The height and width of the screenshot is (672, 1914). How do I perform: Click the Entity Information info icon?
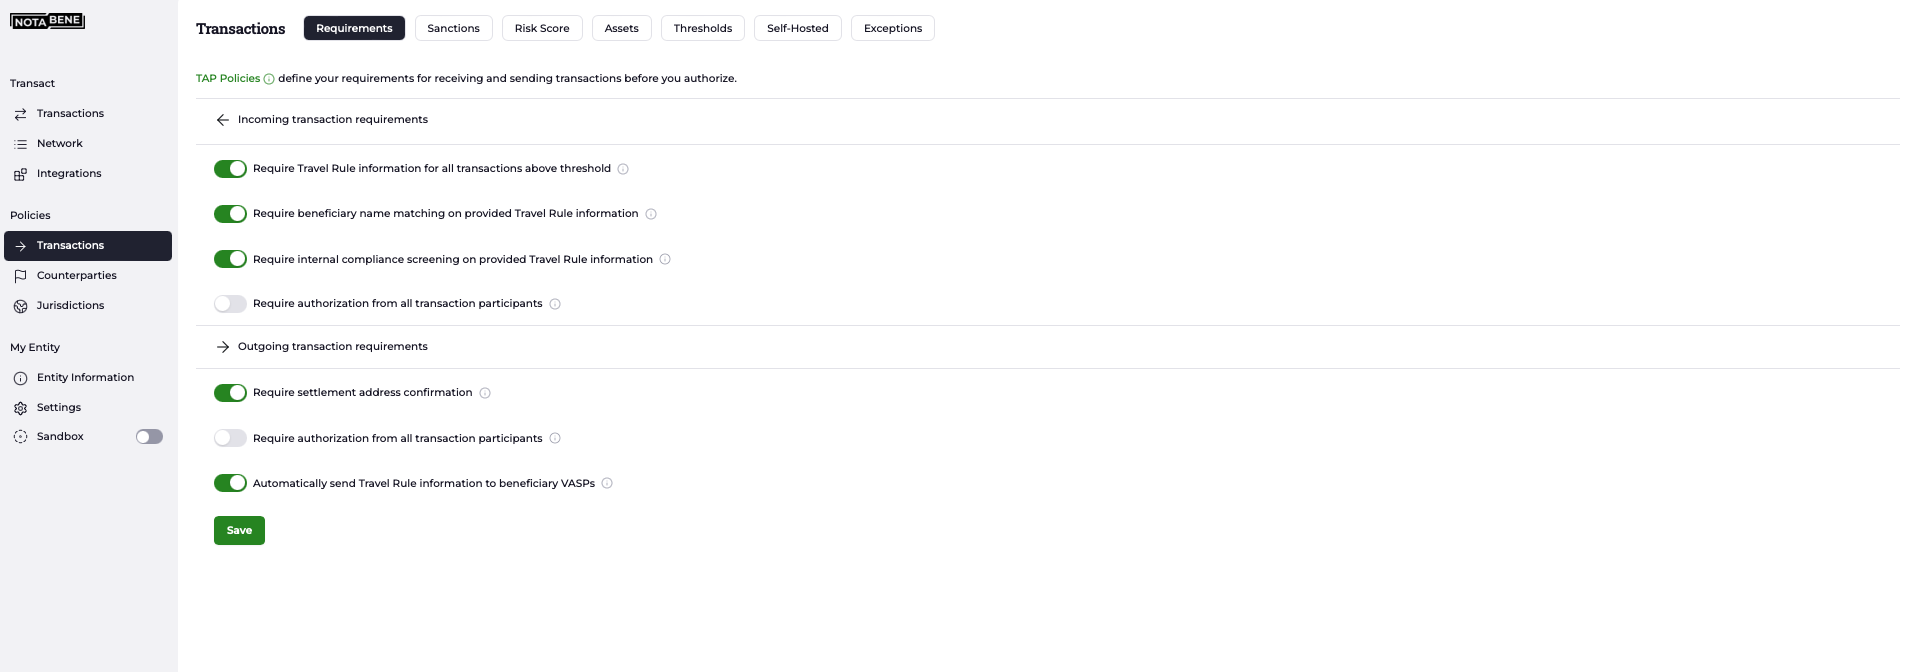coord(20,378)
